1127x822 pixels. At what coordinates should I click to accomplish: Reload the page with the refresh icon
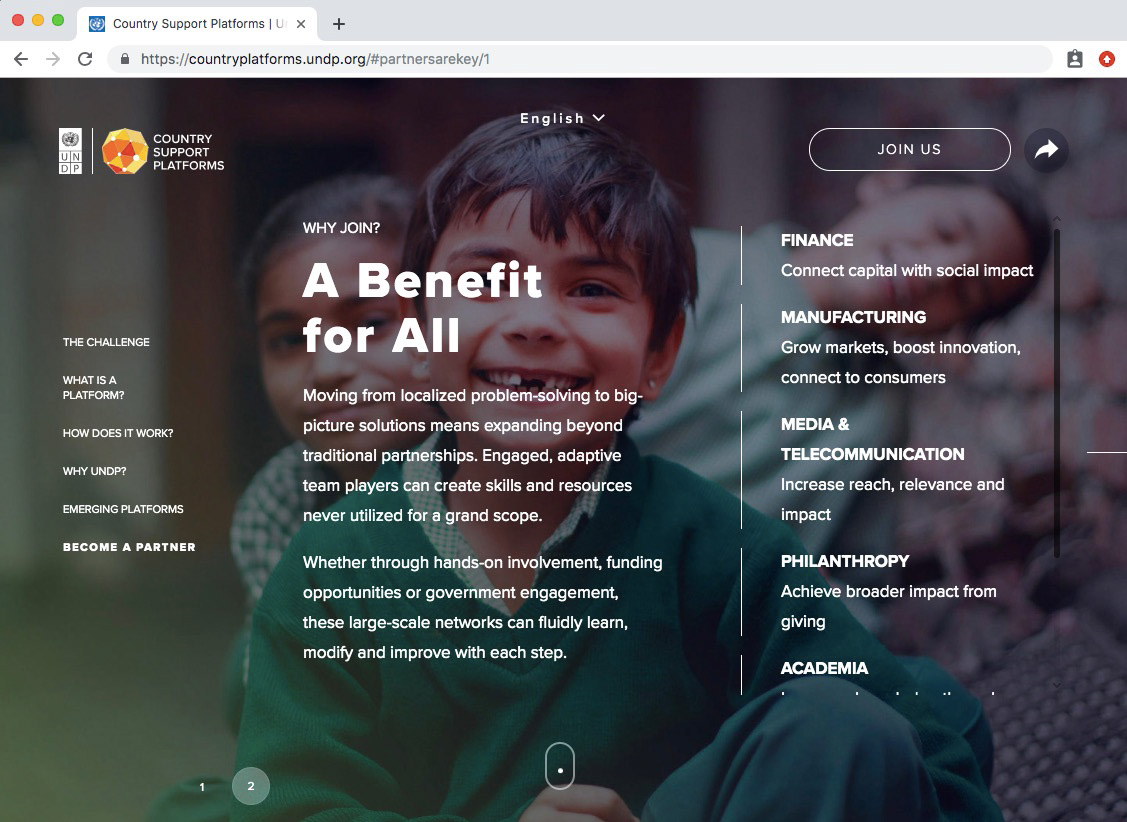point(85,59)
